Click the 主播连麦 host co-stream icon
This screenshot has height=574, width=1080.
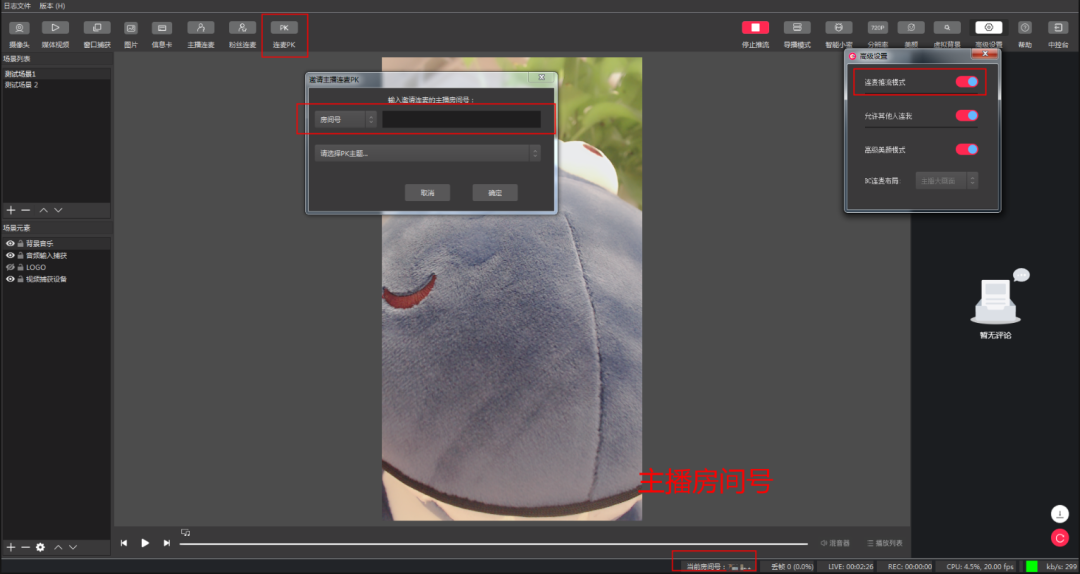201,28
